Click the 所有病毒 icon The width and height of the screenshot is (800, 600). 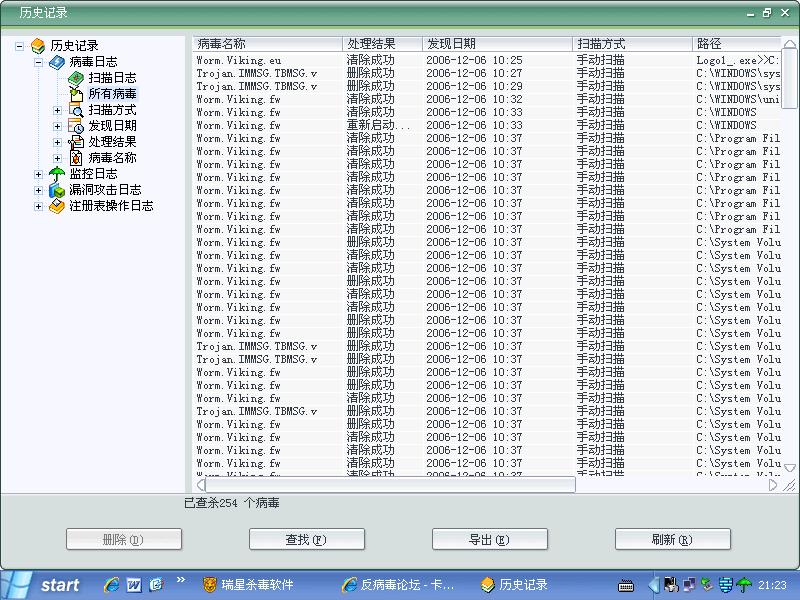[x=76, y=94]
